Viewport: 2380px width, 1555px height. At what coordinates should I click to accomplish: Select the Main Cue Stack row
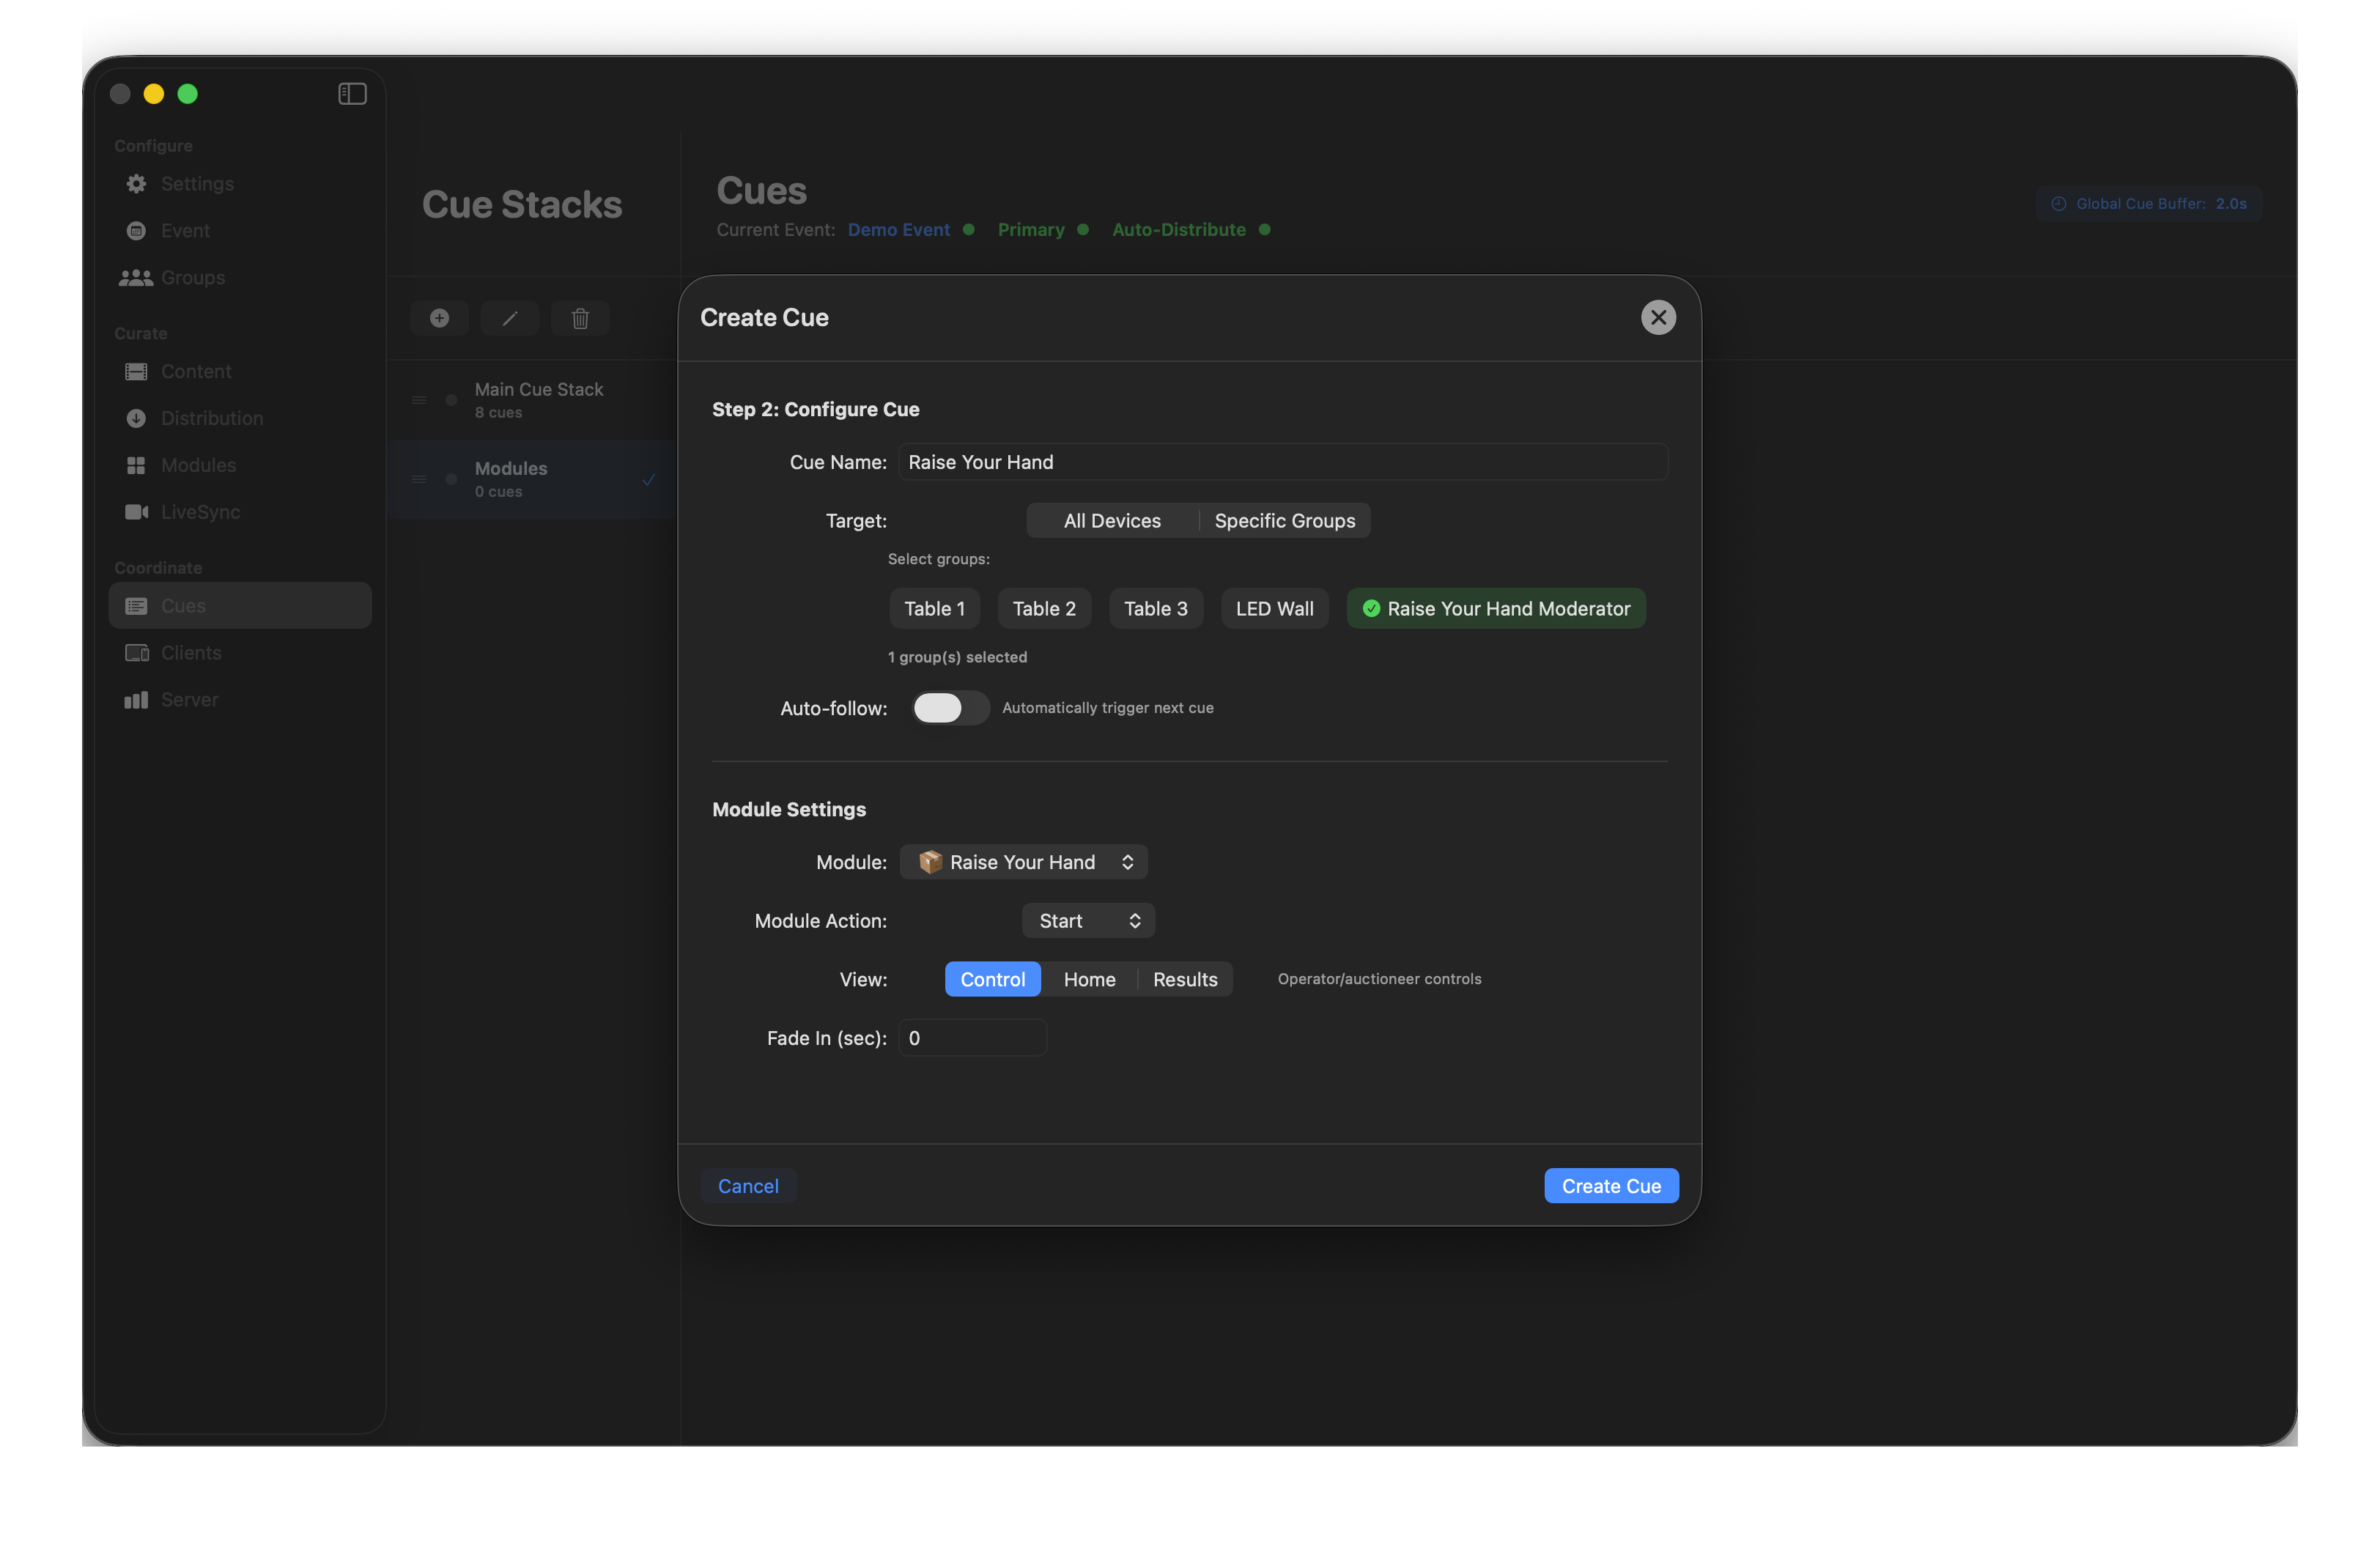tap(533, 400)
